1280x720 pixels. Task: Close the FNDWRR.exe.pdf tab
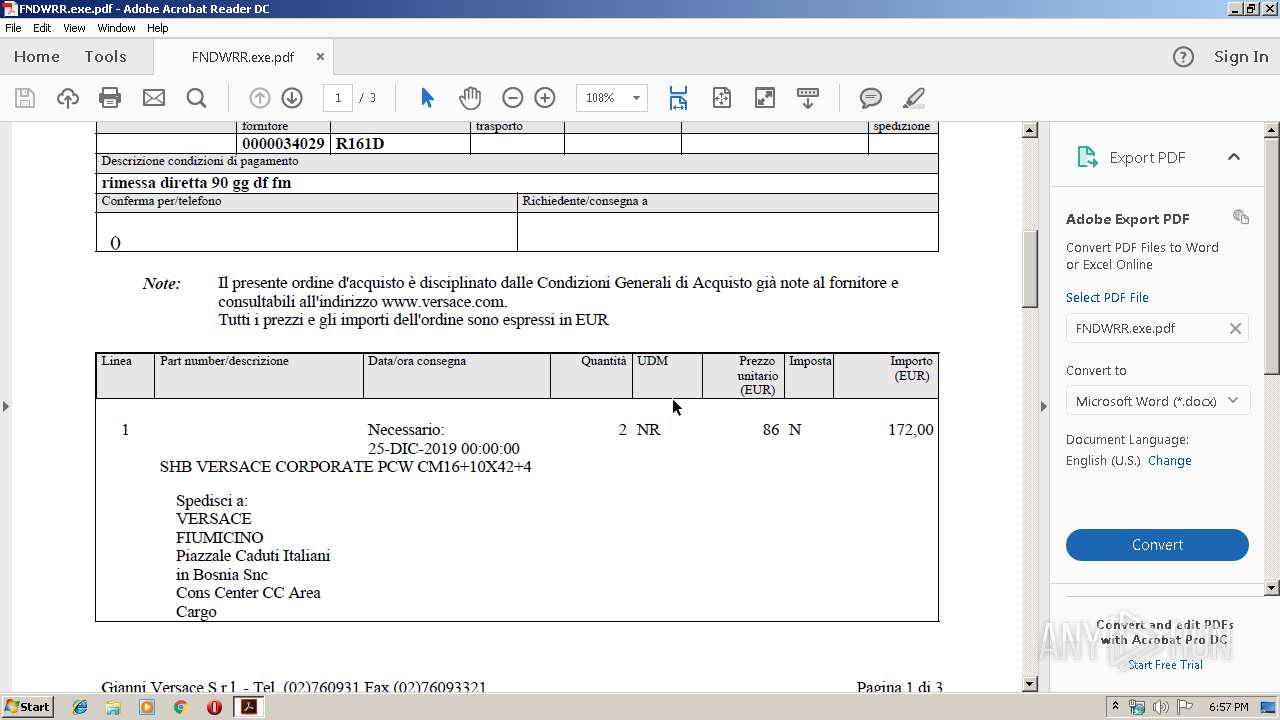320,57
